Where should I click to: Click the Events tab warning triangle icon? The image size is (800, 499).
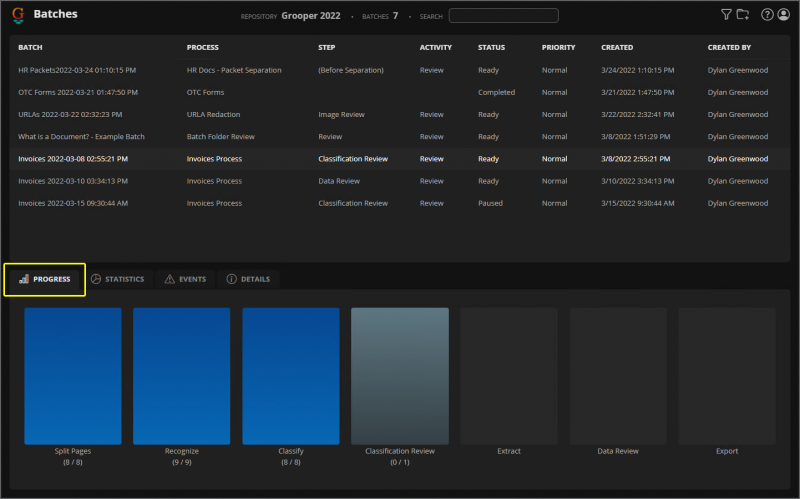[169, 279]
